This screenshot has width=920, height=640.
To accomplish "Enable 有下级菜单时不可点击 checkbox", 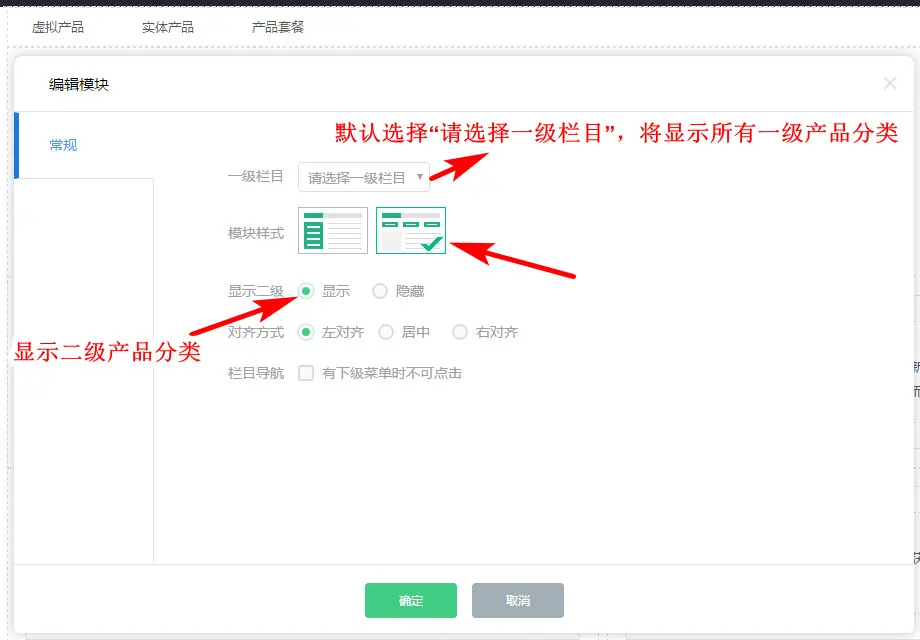I will coord(307,373).
